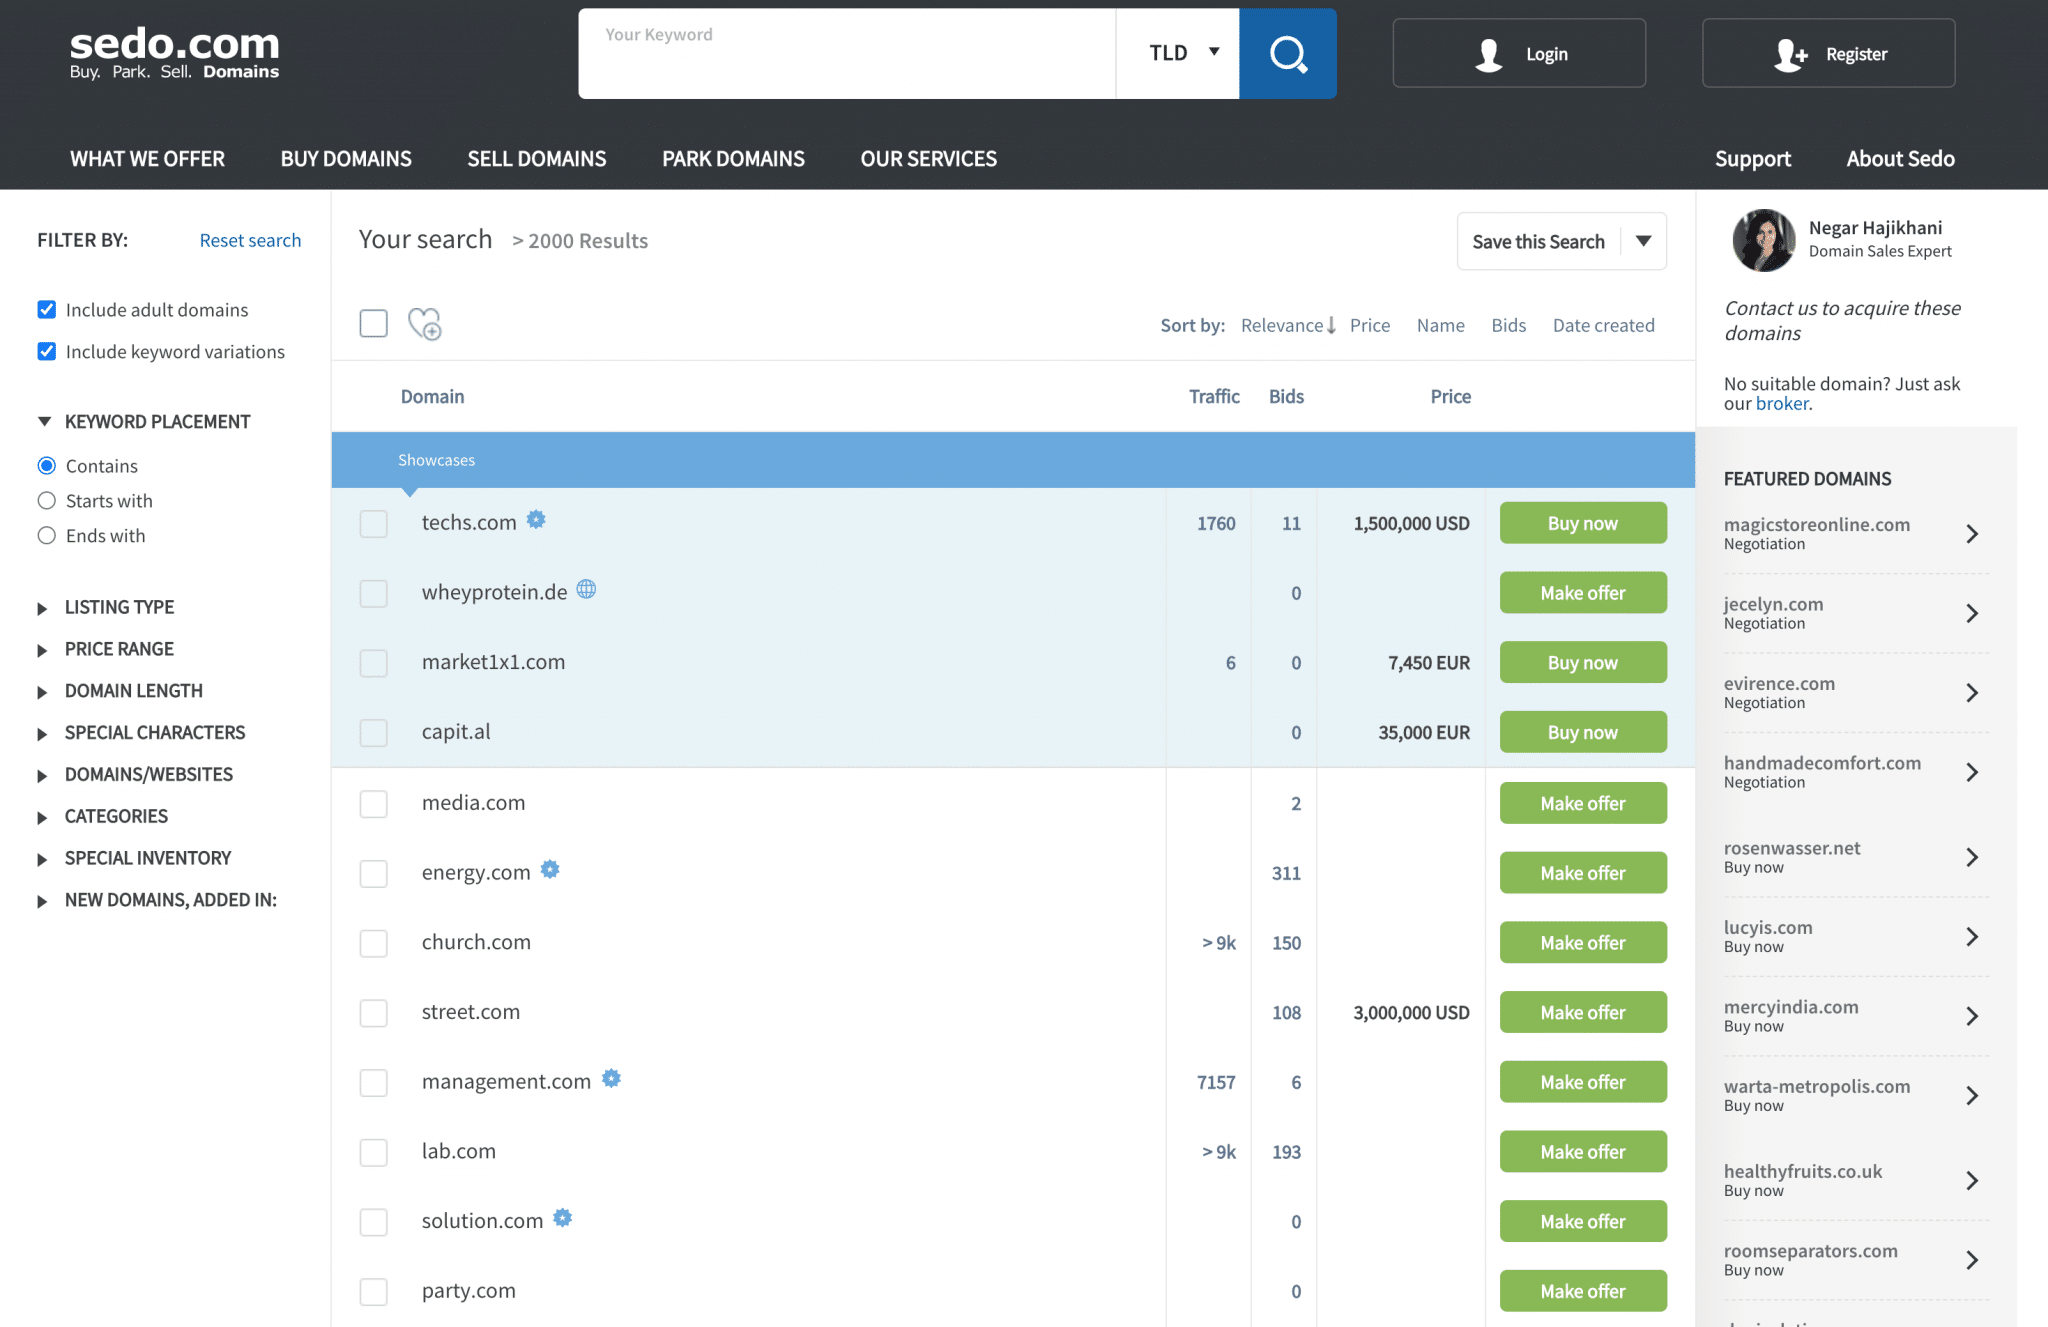Open the About Sedo menu
This screenshot has height=1327, width=2048.
point(1900,159)
